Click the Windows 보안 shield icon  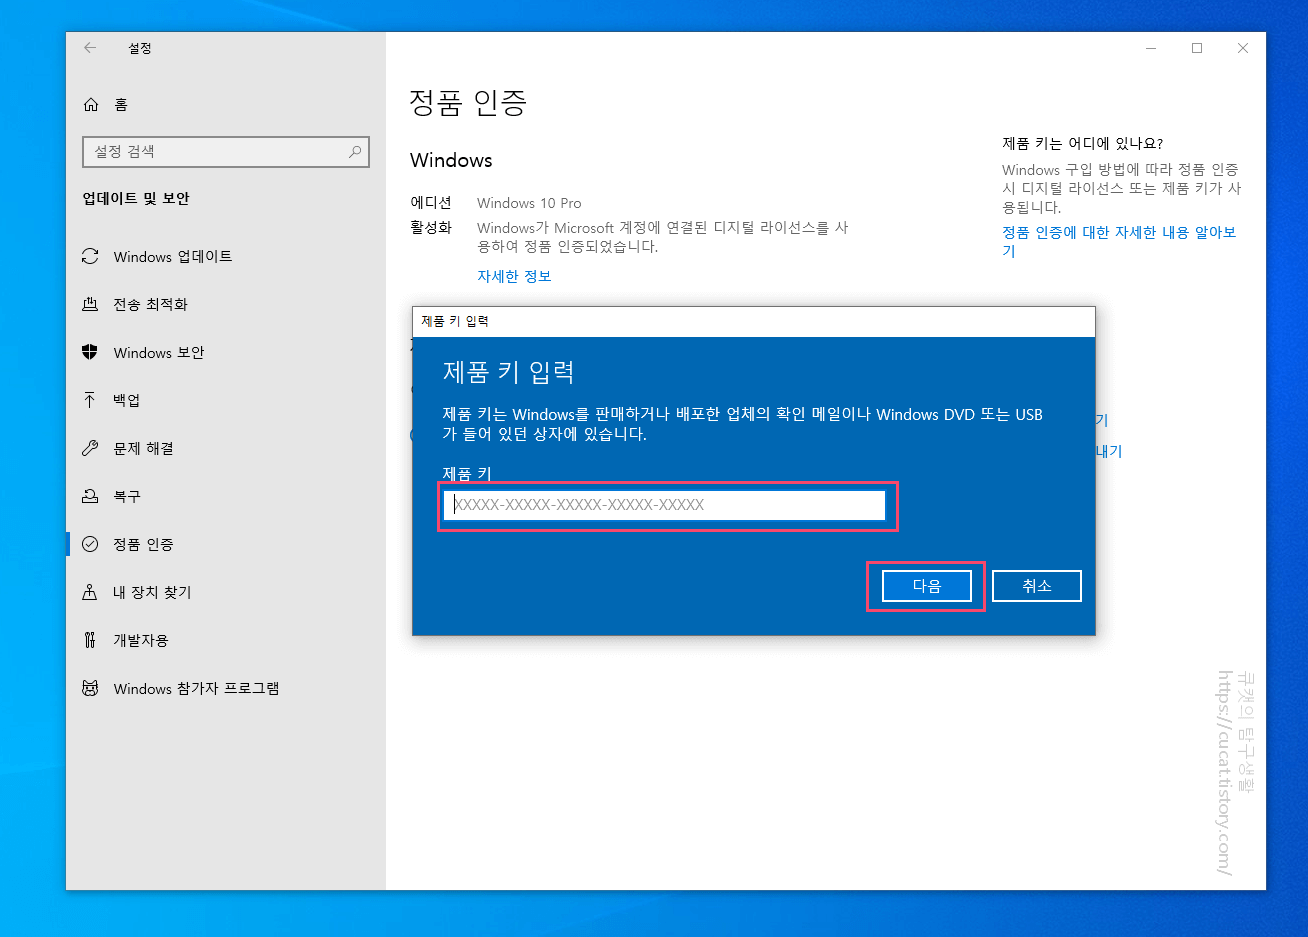(90, 352)
